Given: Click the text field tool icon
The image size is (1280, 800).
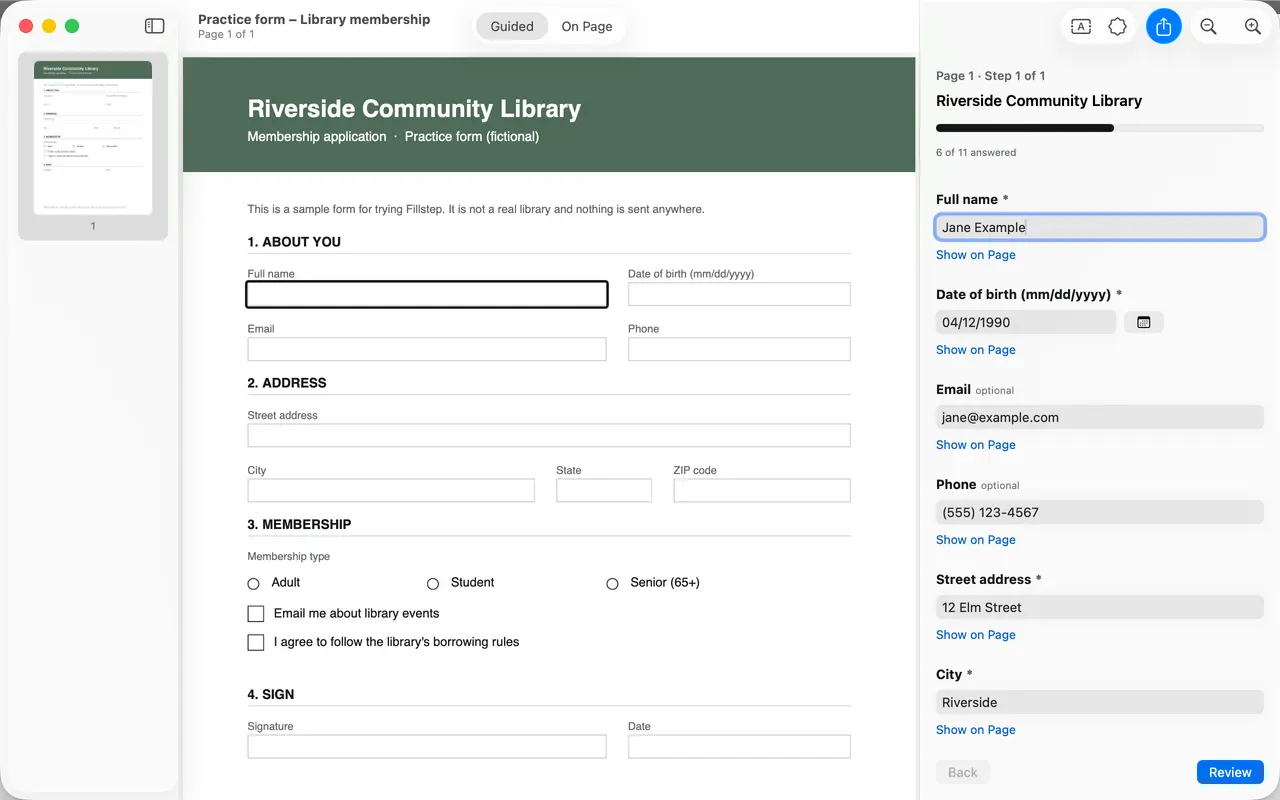Looking at the screenshot, I should [1081, 27].
